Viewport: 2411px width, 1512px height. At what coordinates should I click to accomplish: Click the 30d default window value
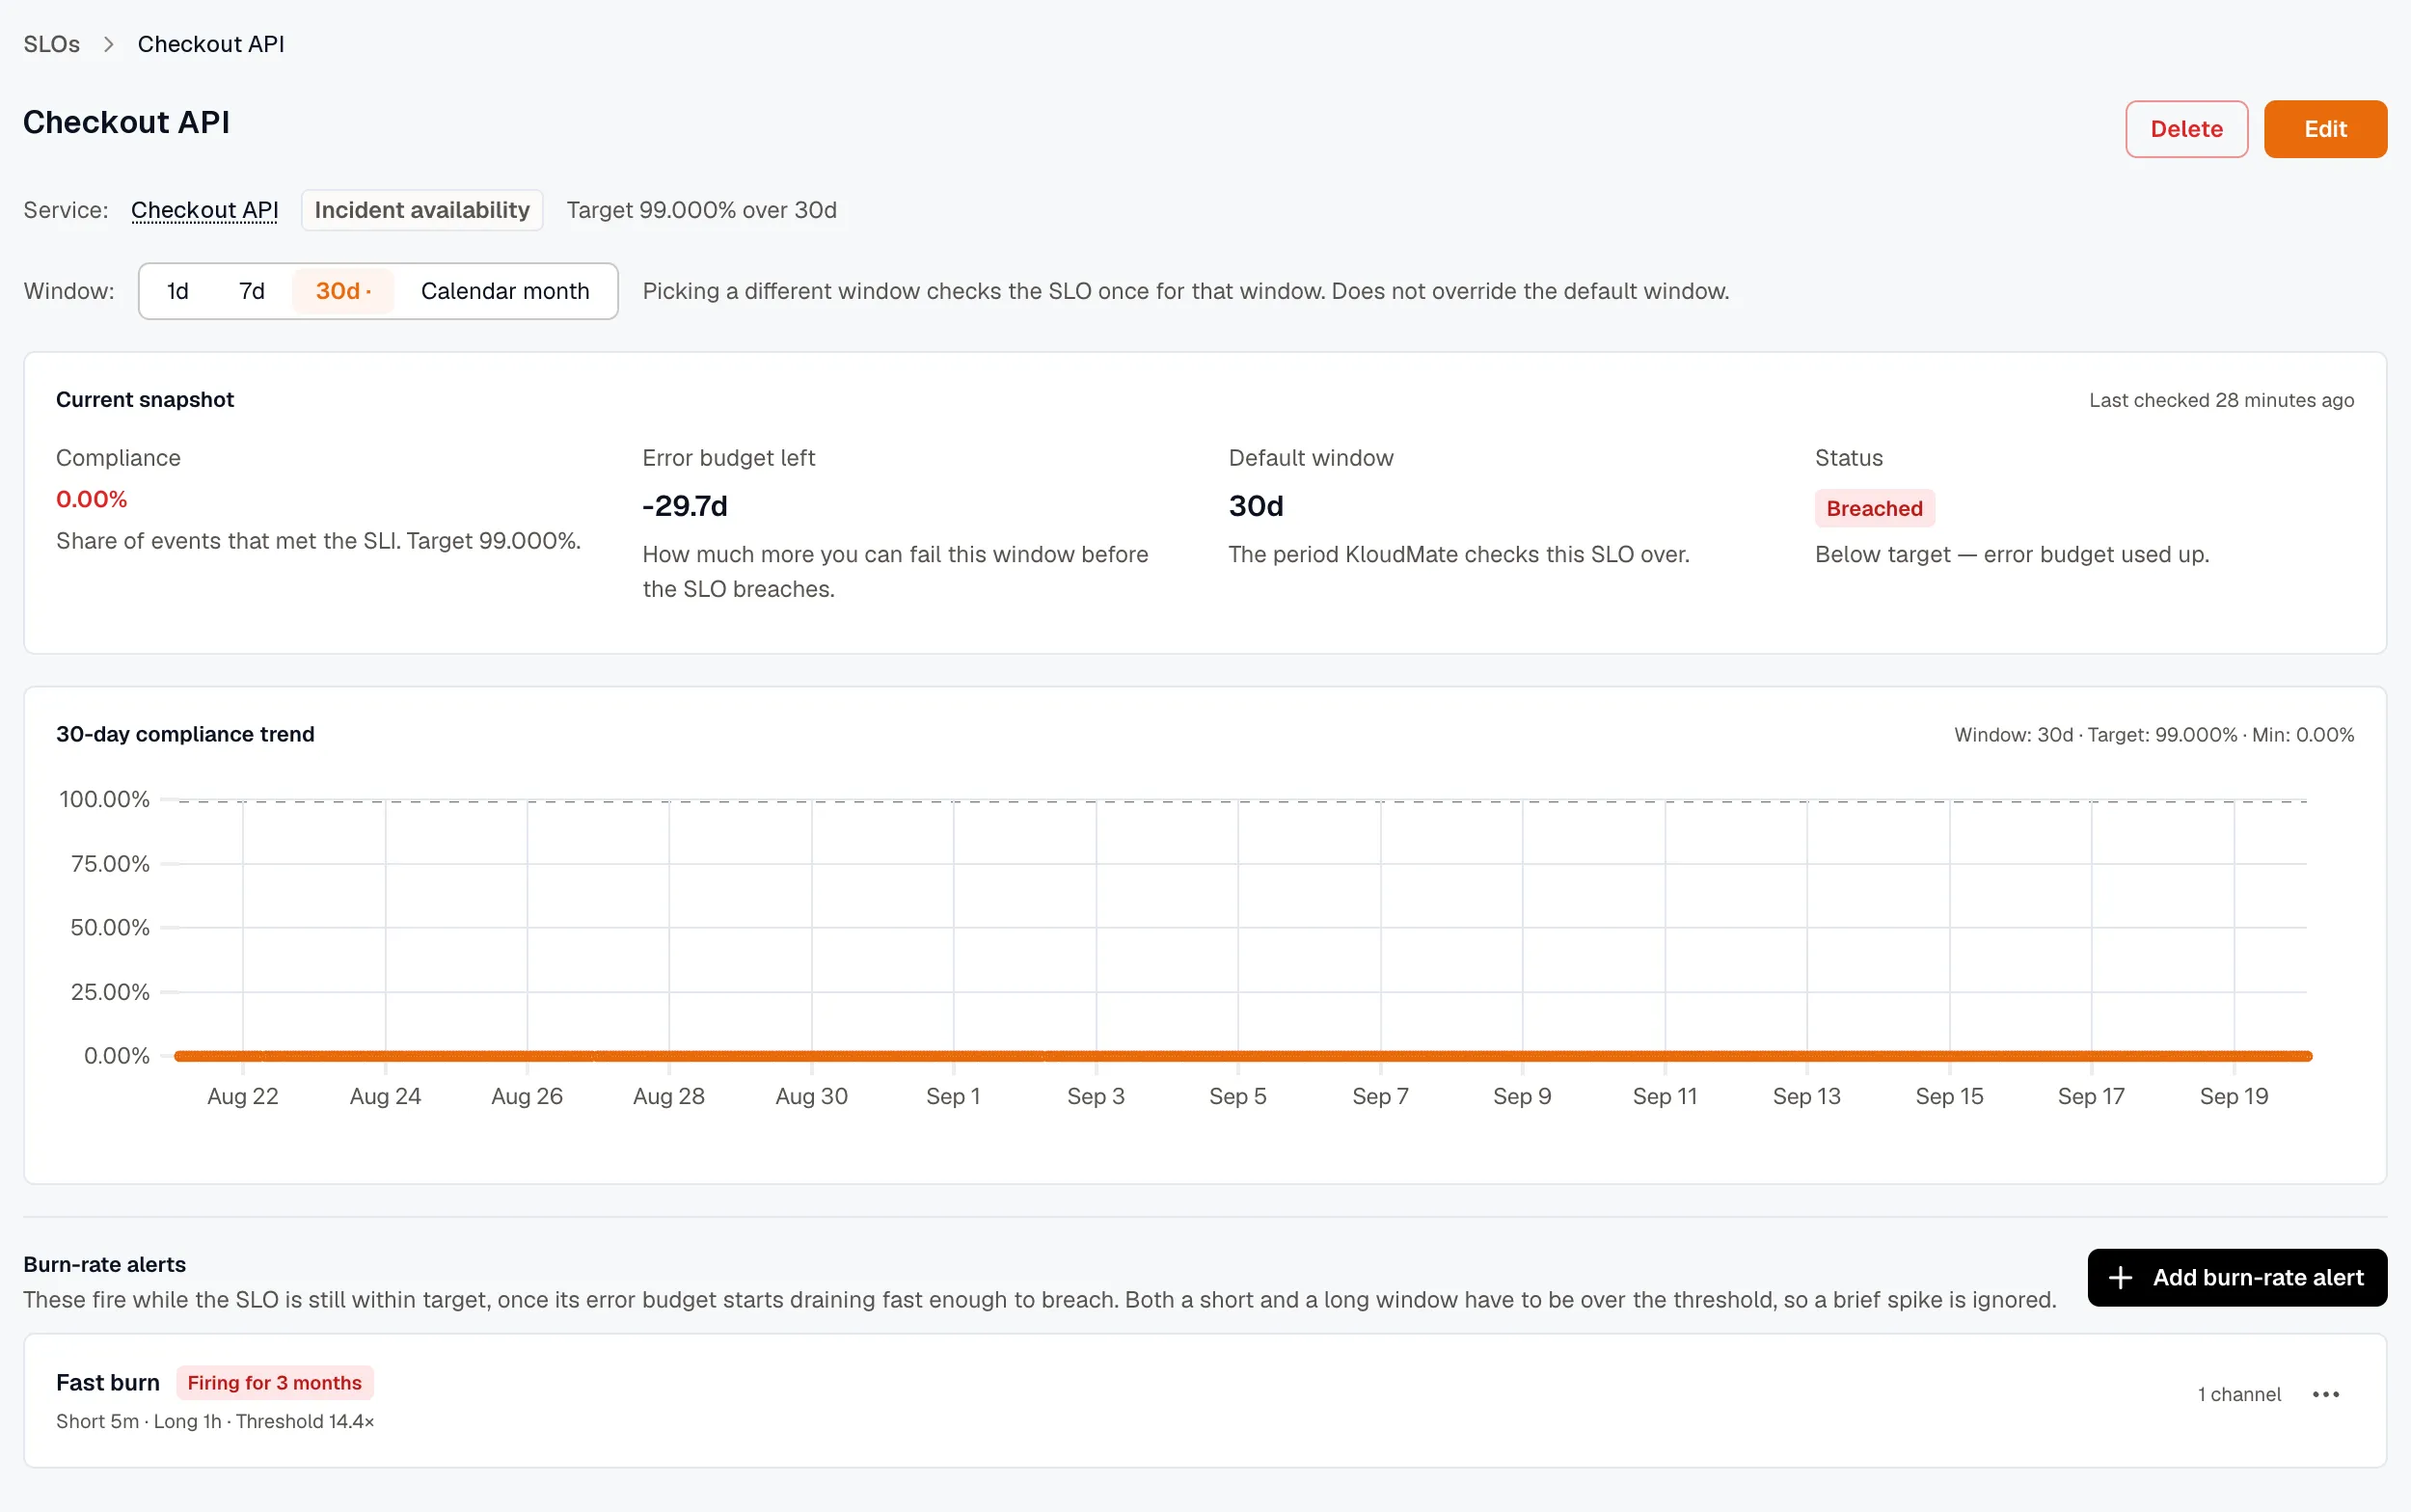pyautogui.click(x=1256, y=506)
